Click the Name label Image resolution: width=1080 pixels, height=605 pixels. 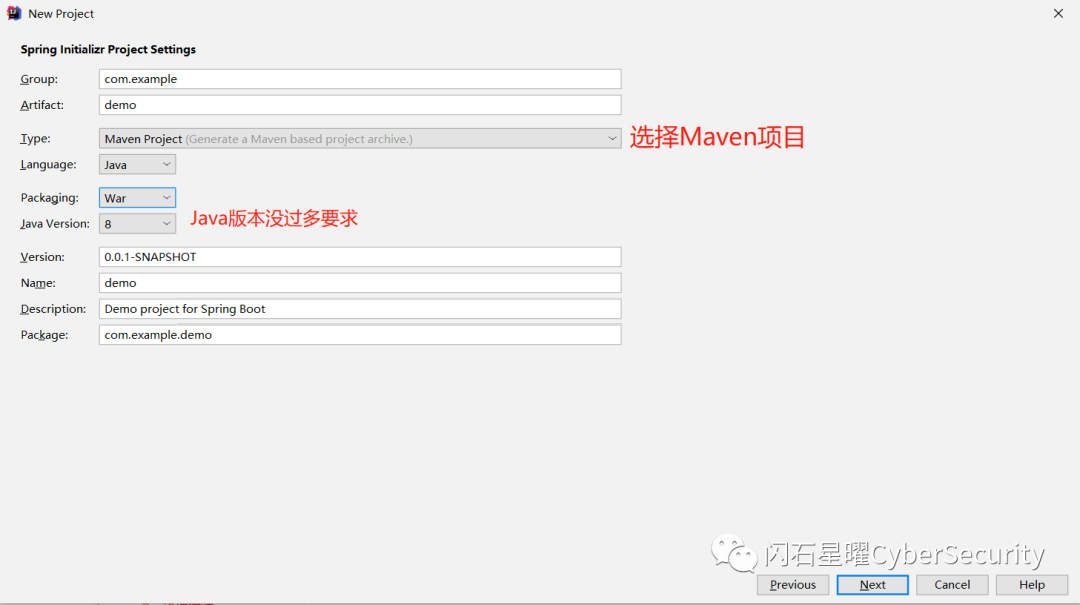[x=38, y=283]
